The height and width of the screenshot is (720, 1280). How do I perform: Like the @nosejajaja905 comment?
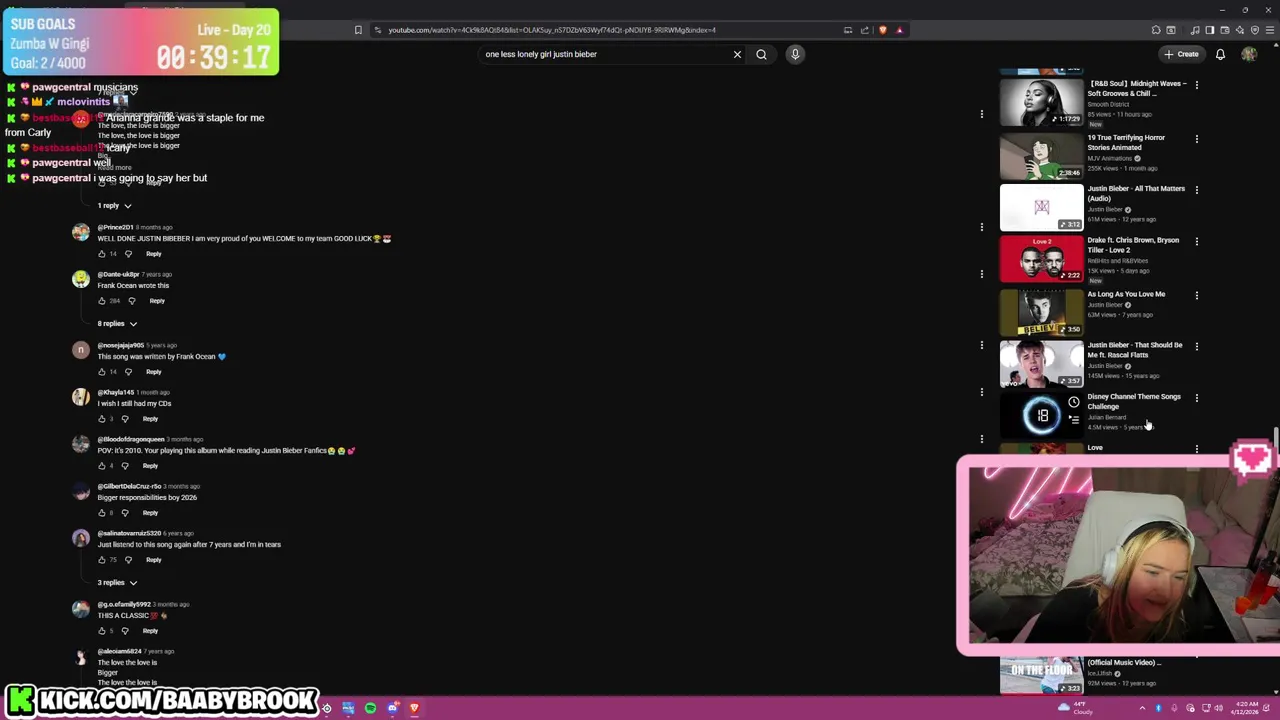click(102, 372)
